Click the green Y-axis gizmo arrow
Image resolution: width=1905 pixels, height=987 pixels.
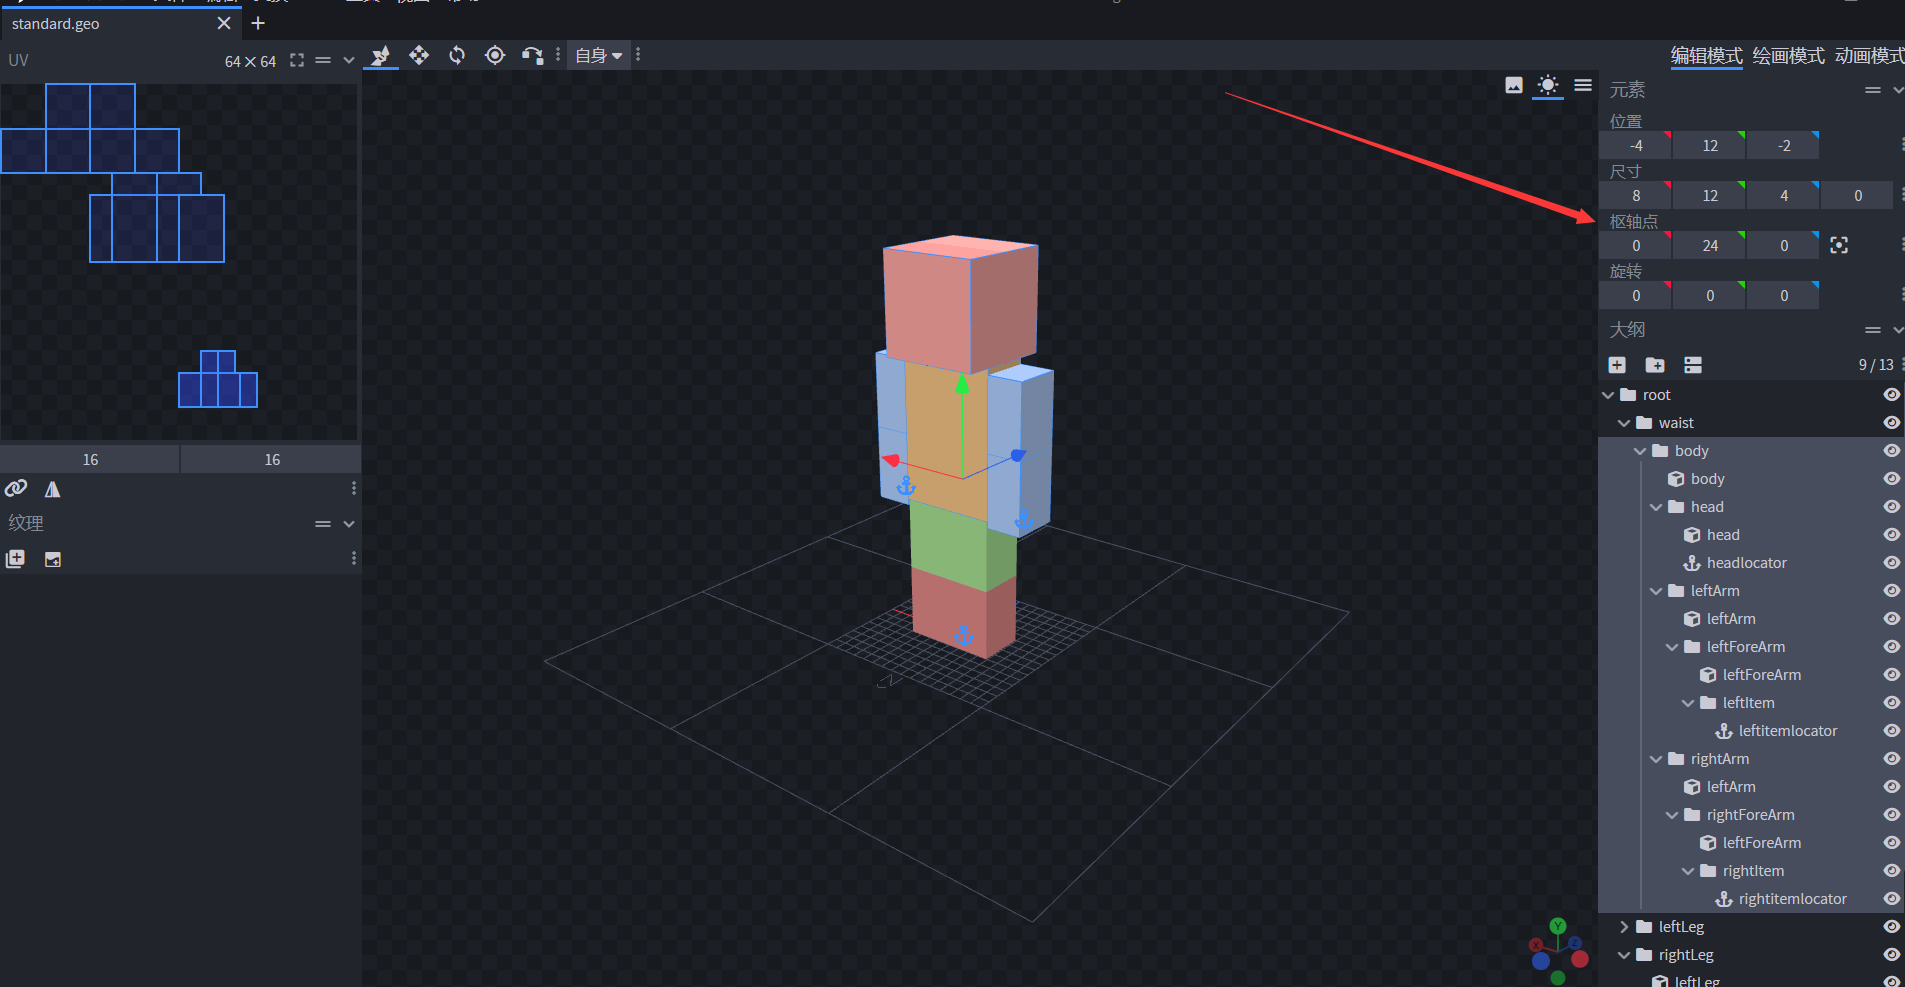(x=962, y=384)
